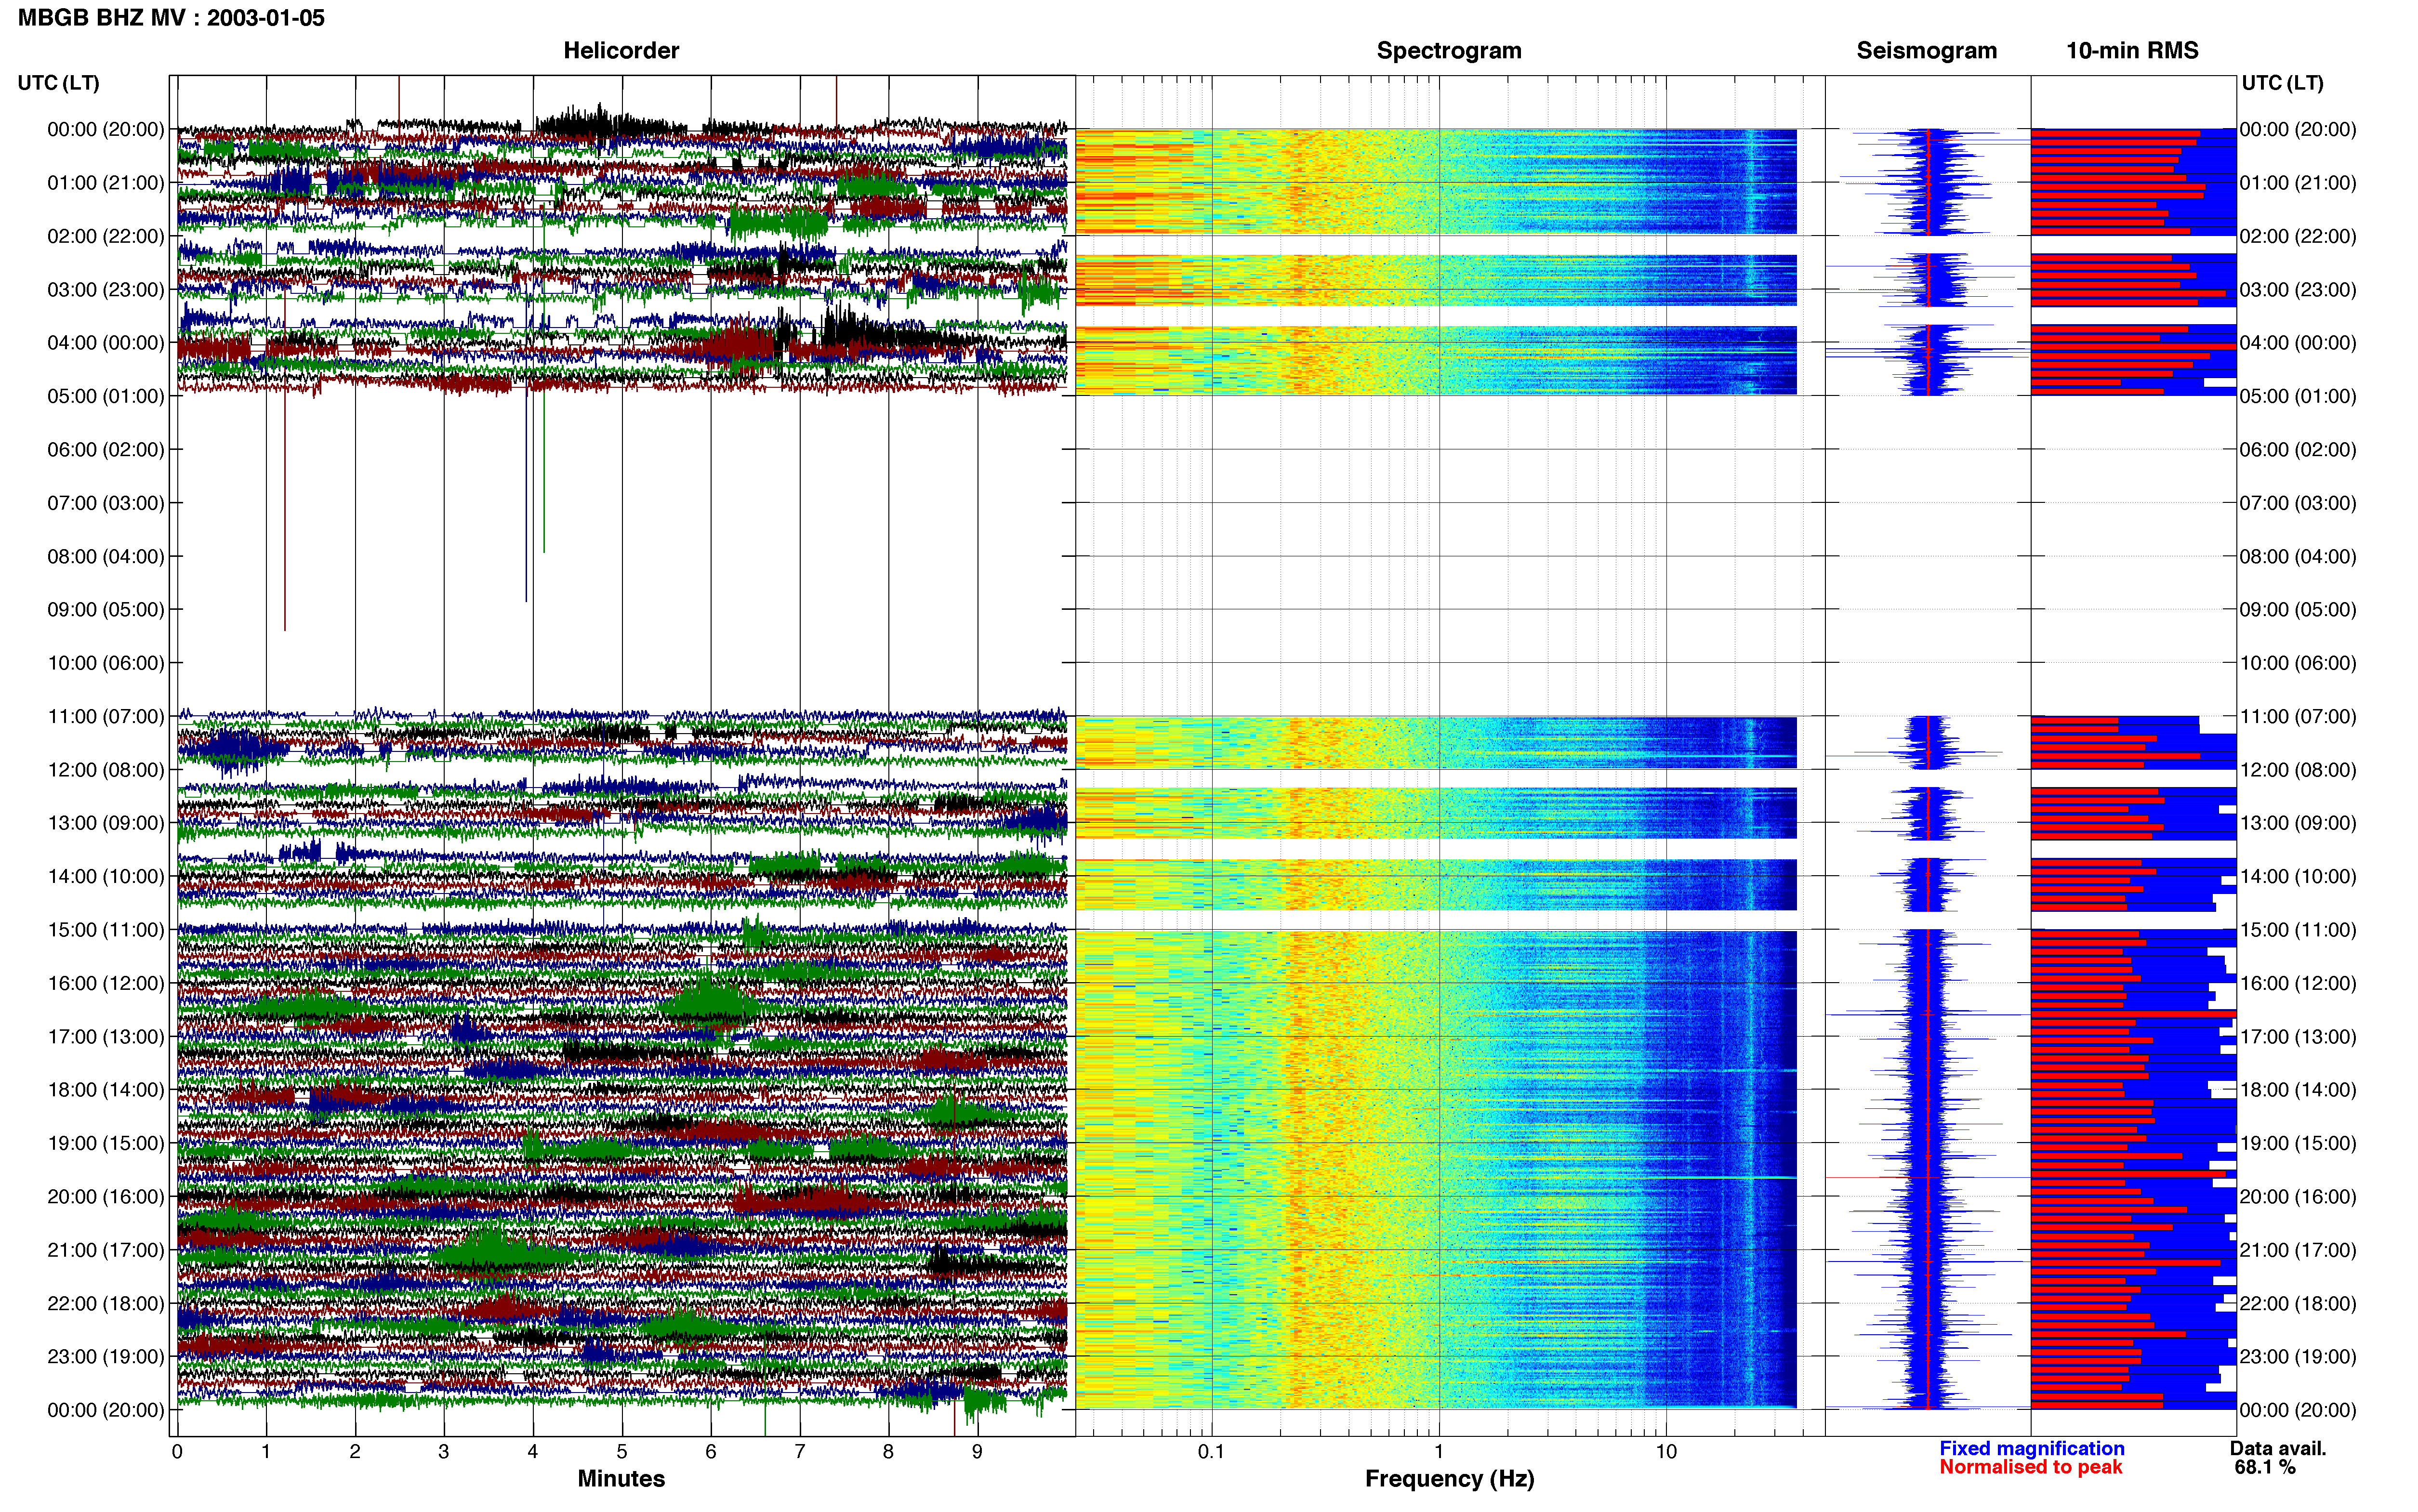The width and height of the screenshot is (2418, 1512).
Task: Click the "Seismogram" panel heading
Action: [1926, 51]
